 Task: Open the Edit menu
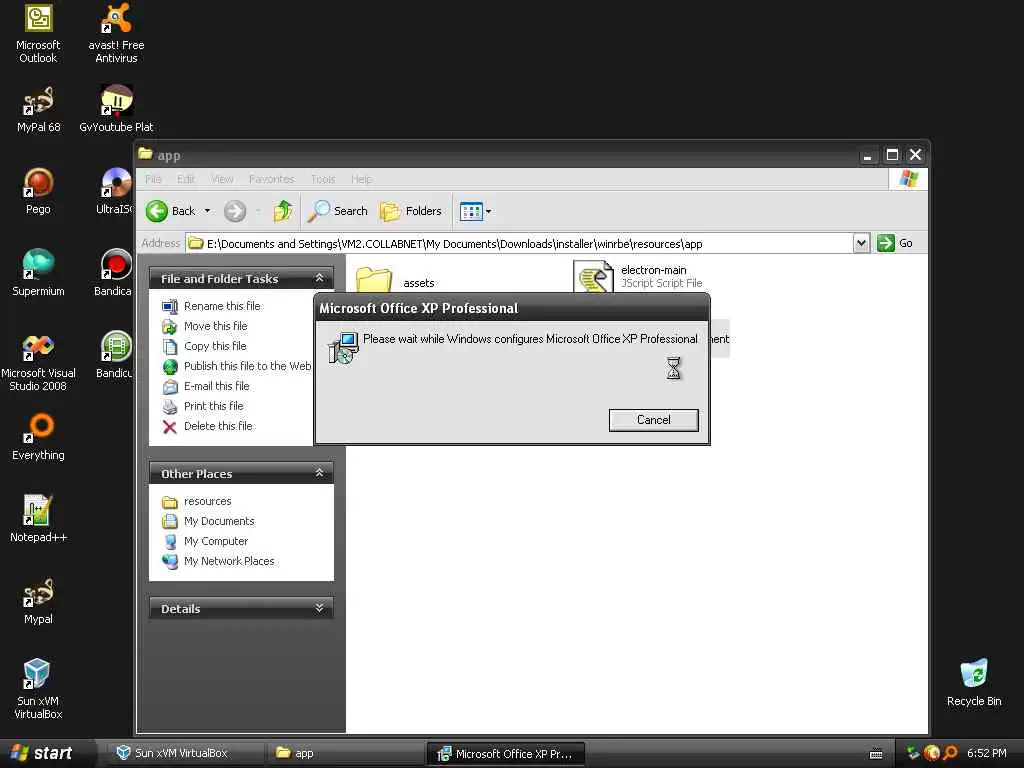[x=185, y=179]
